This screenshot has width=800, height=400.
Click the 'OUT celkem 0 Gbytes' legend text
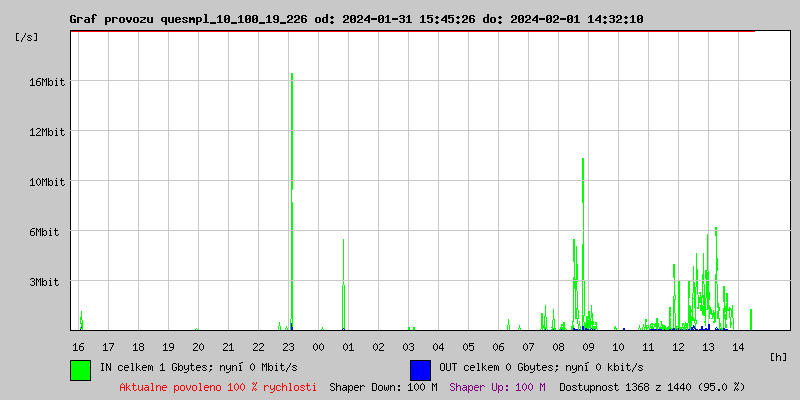click(541, 367)
